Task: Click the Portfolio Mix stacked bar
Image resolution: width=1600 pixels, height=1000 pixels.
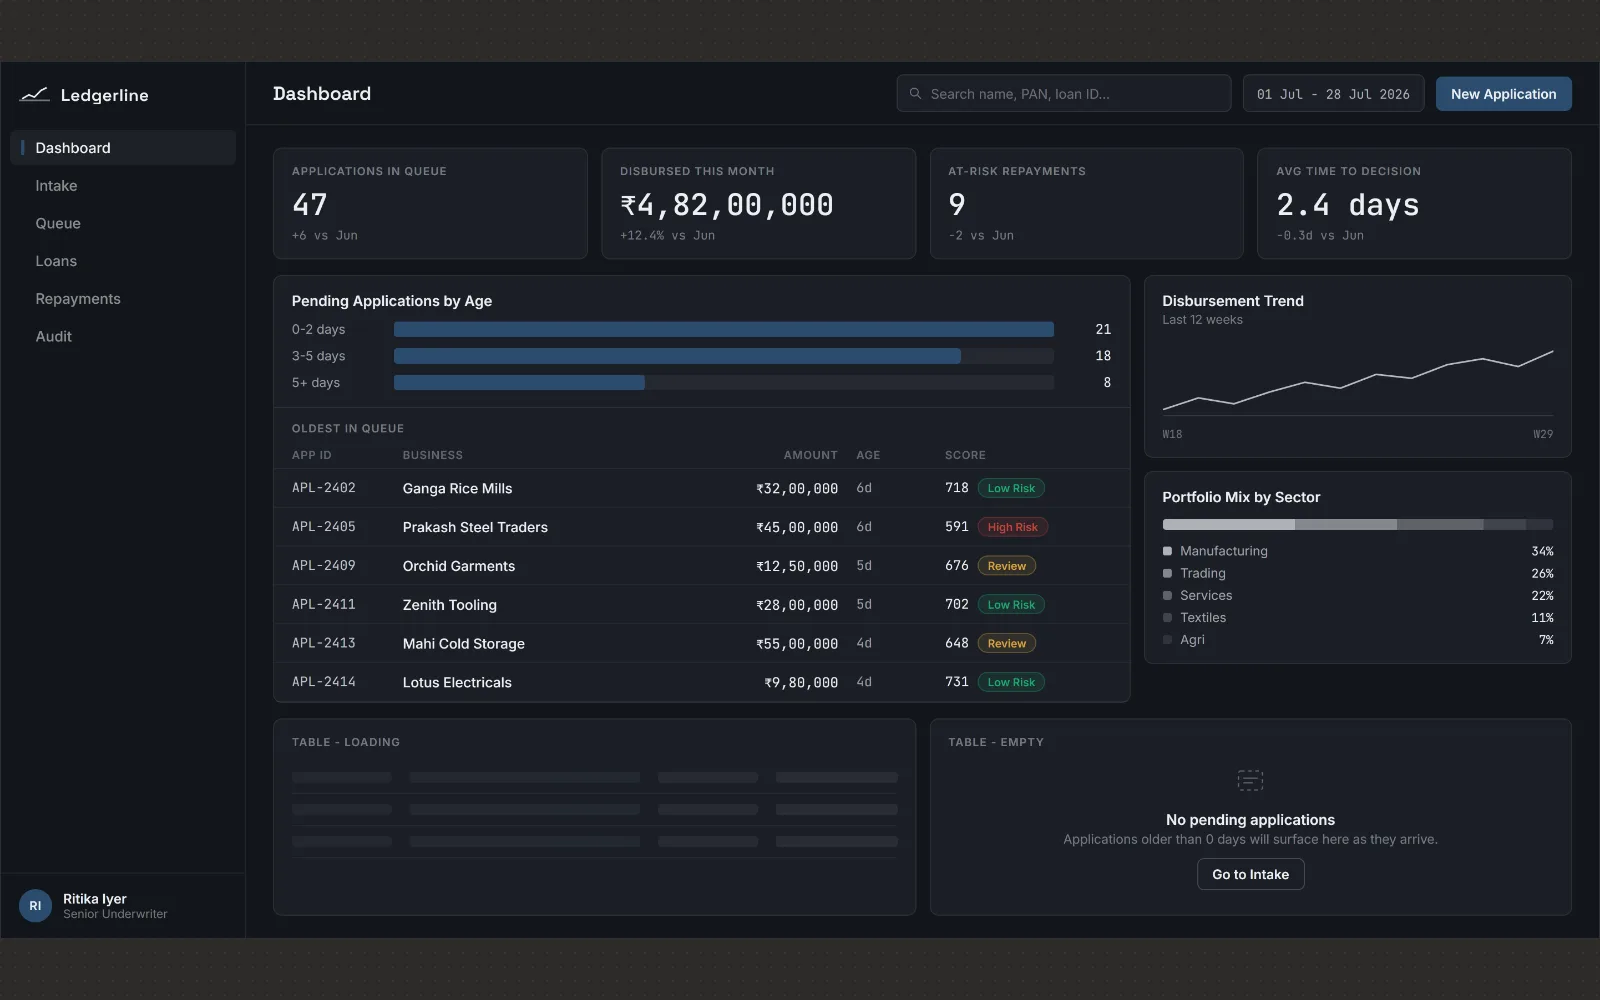Action: 1358,524
